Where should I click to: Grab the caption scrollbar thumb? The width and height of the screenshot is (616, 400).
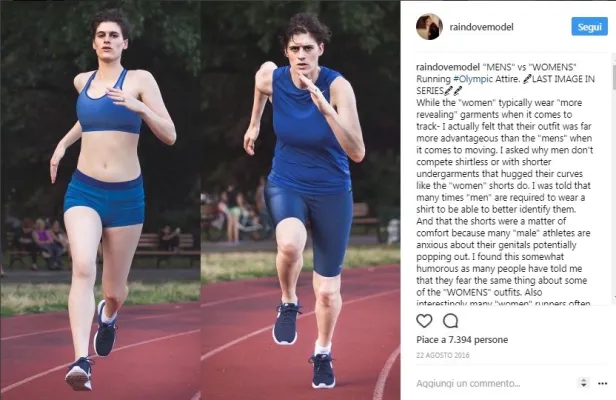[614, 75]
